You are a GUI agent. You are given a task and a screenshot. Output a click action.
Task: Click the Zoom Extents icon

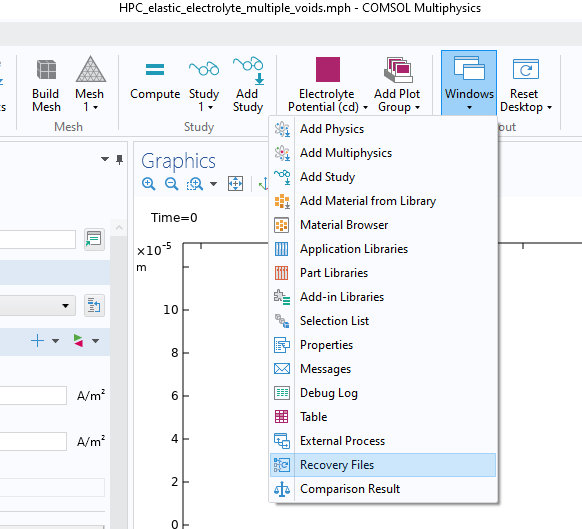(x=235, y=183)
